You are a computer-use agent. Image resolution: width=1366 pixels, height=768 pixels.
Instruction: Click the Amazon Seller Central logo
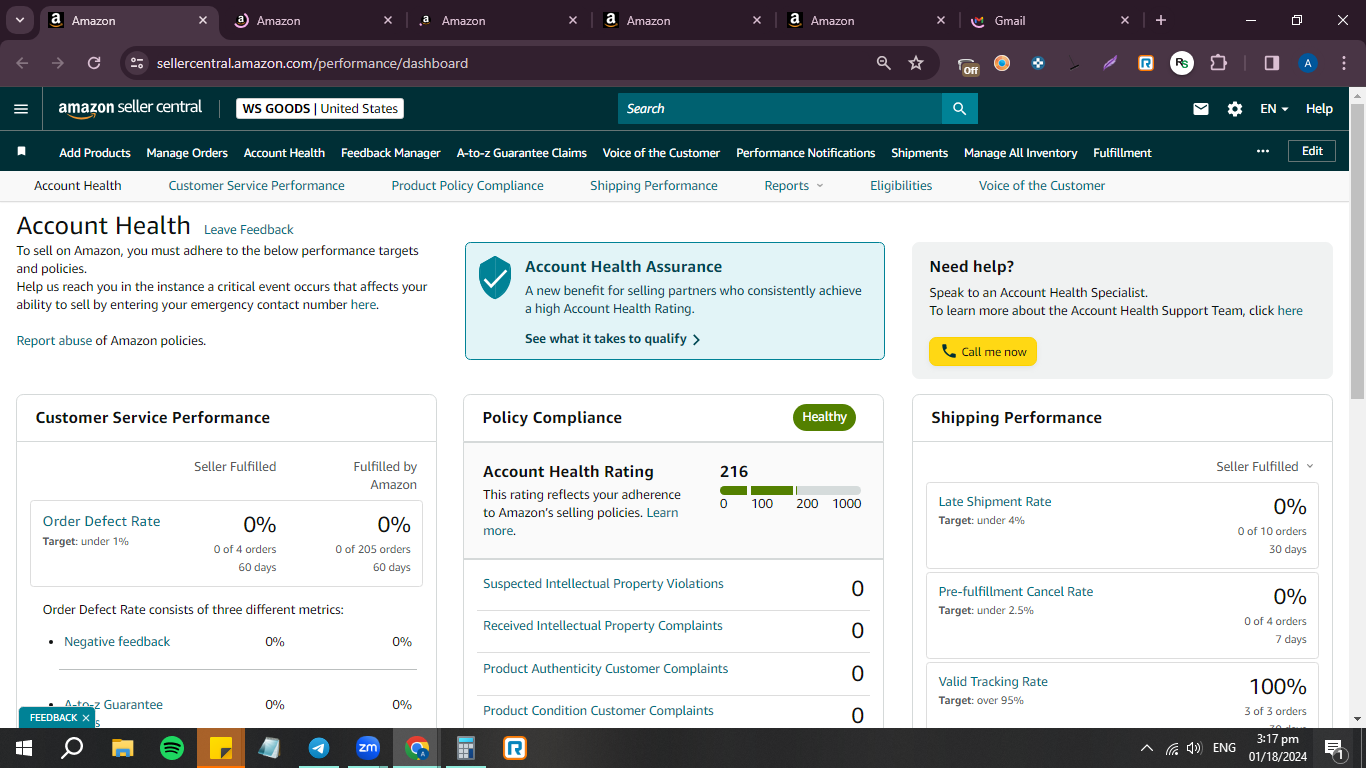[130, 108]
